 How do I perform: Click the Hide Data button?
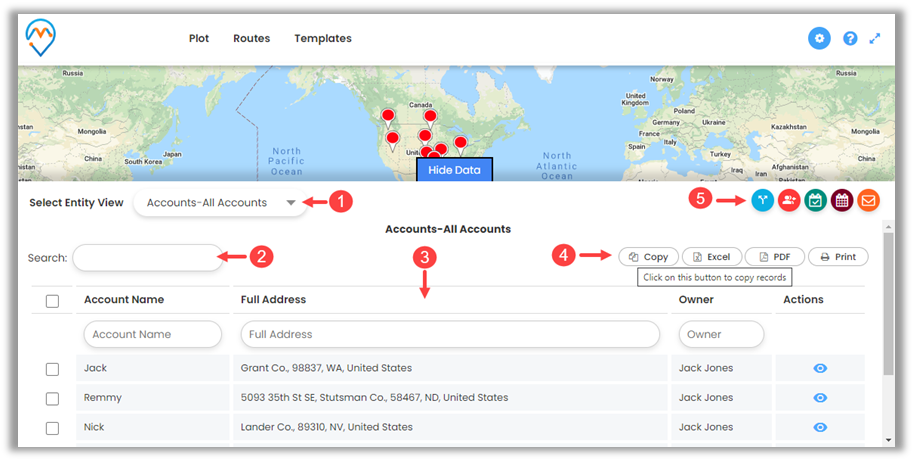pyautogui.click(x=454, y=170)
